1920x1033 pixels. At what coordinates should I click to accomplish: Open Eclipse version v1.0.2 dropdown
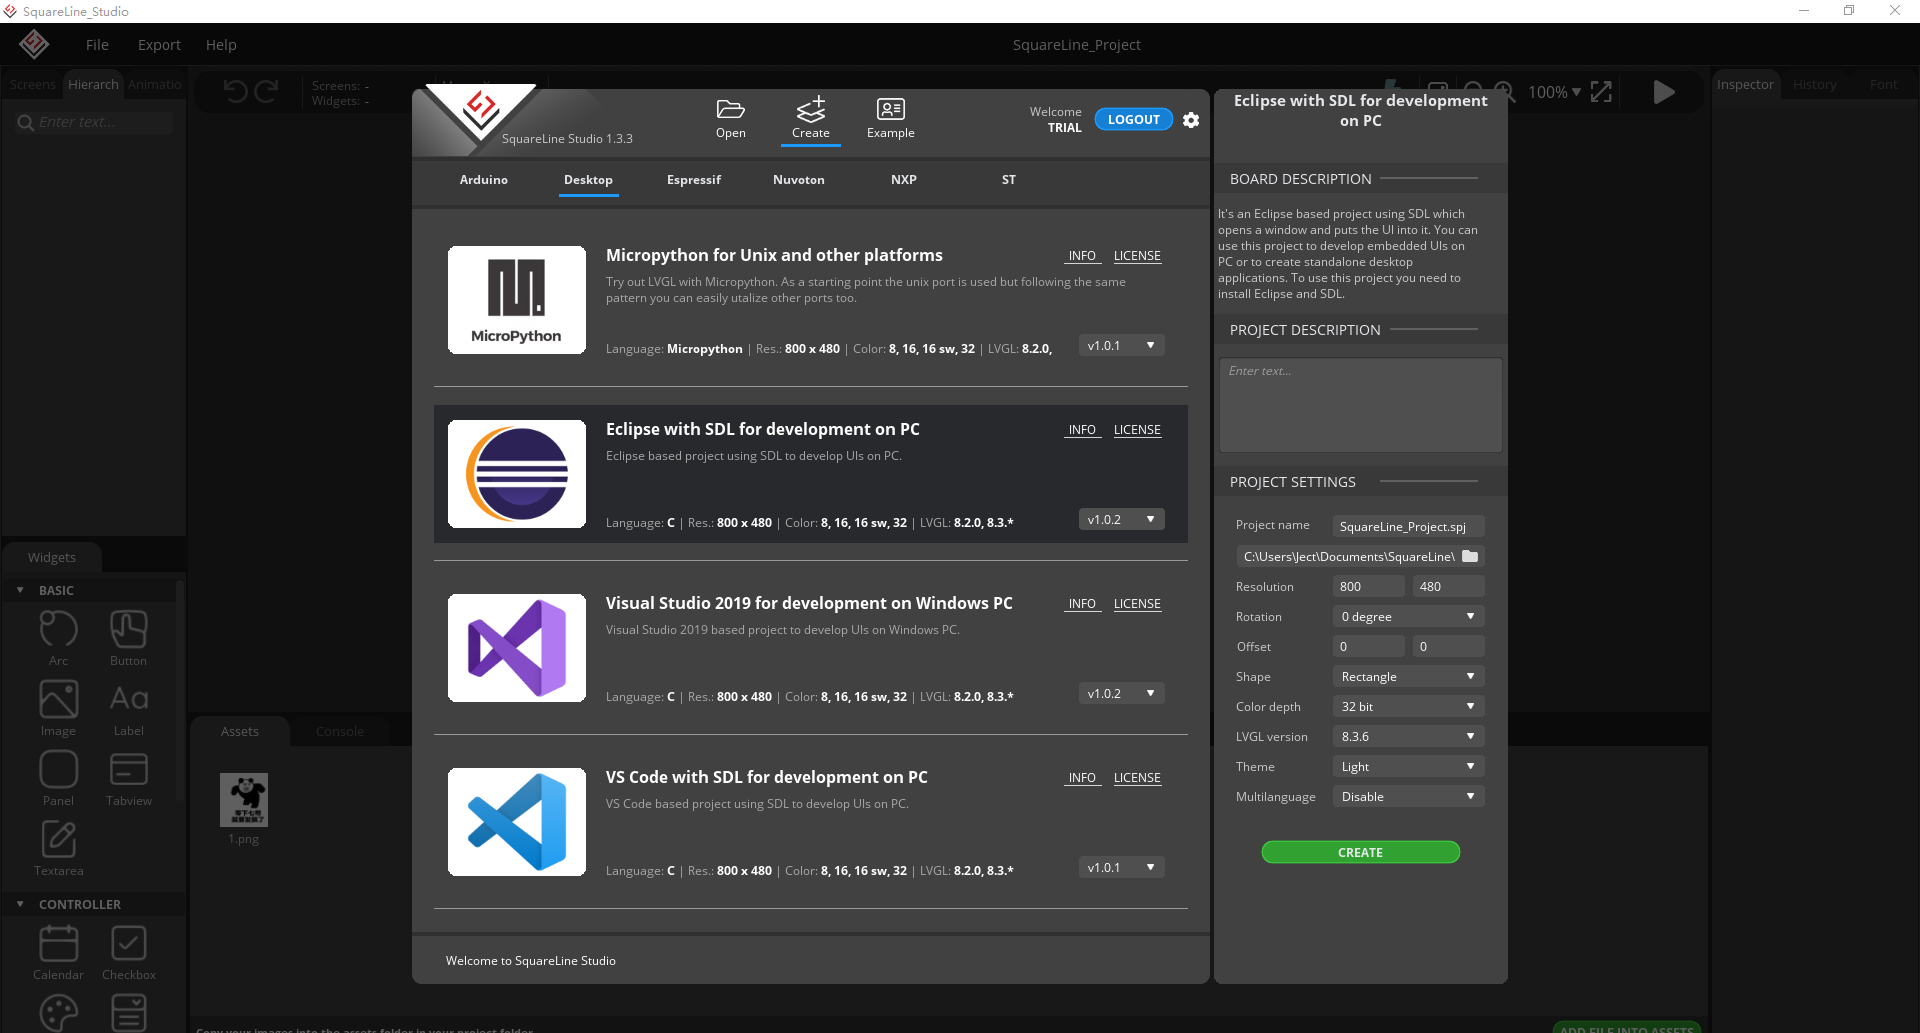click(1121, 520)
